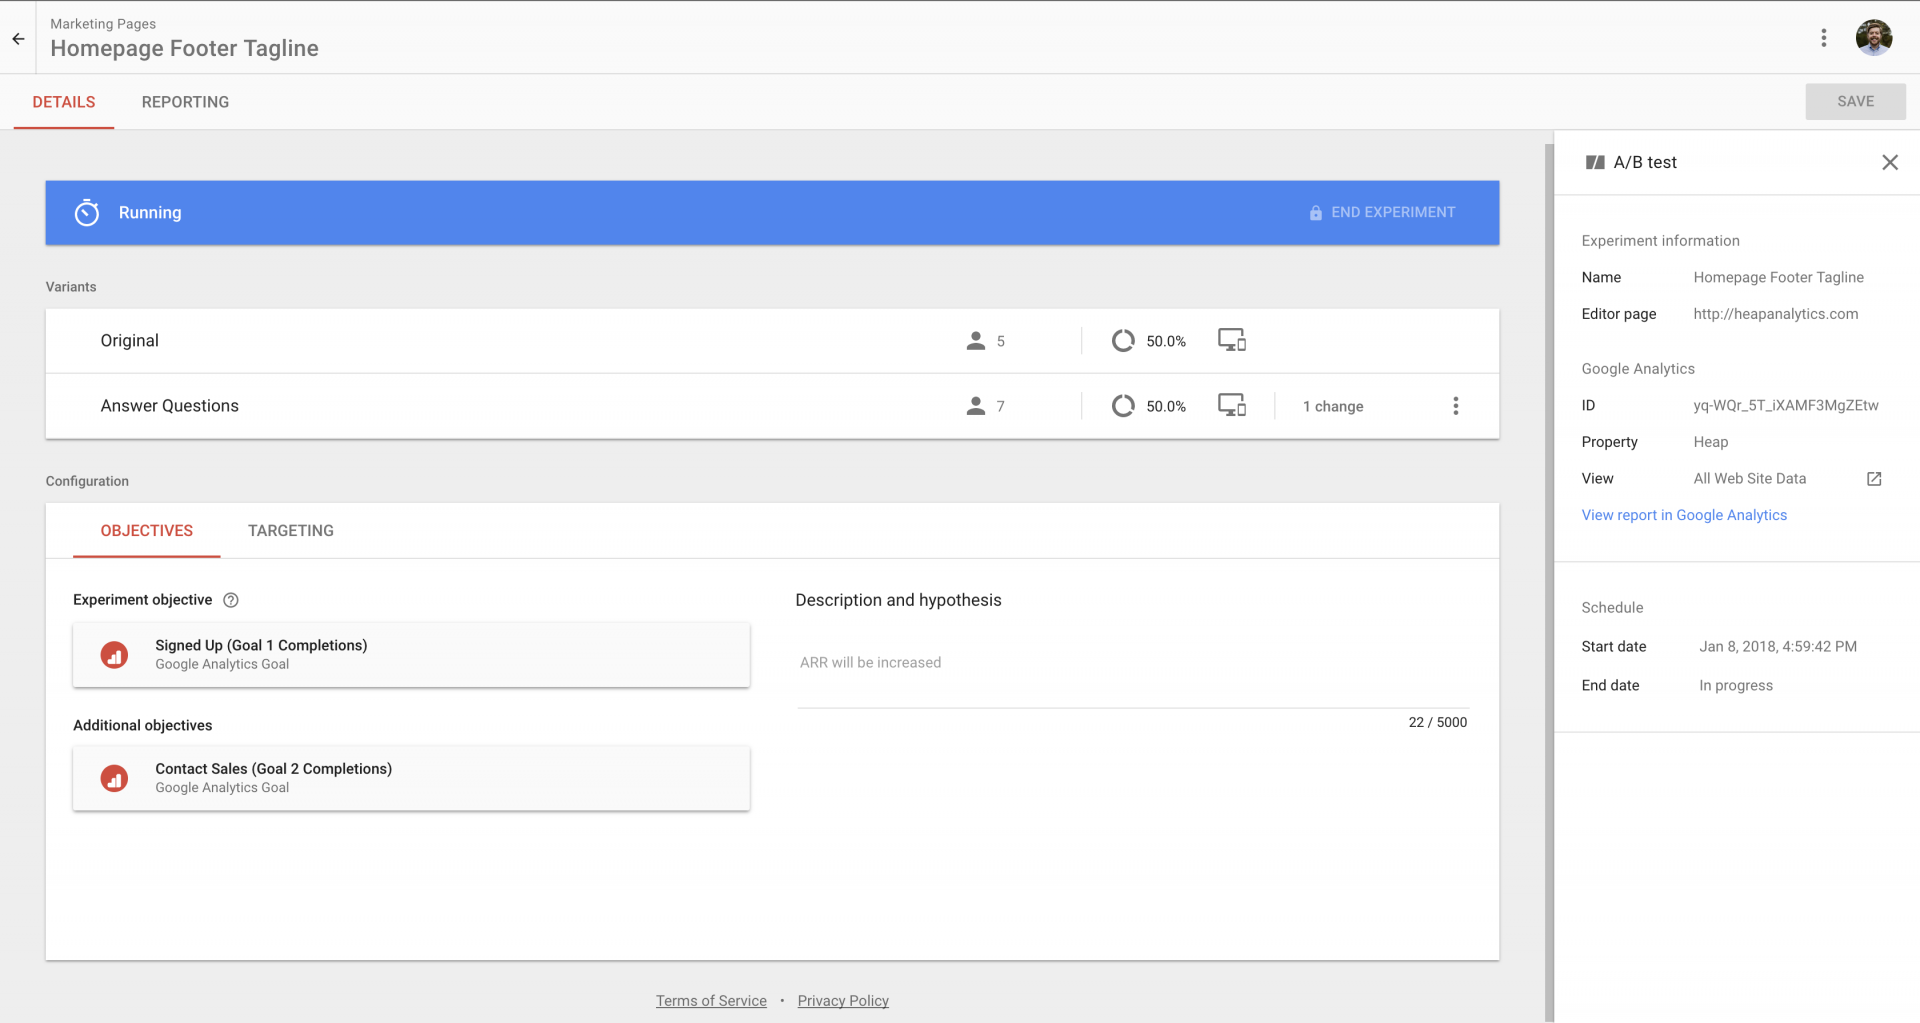Open View report in Google Analytics
Image resolution: width=1920 pixels, height=1023 pixels.
pos(1684,515)
